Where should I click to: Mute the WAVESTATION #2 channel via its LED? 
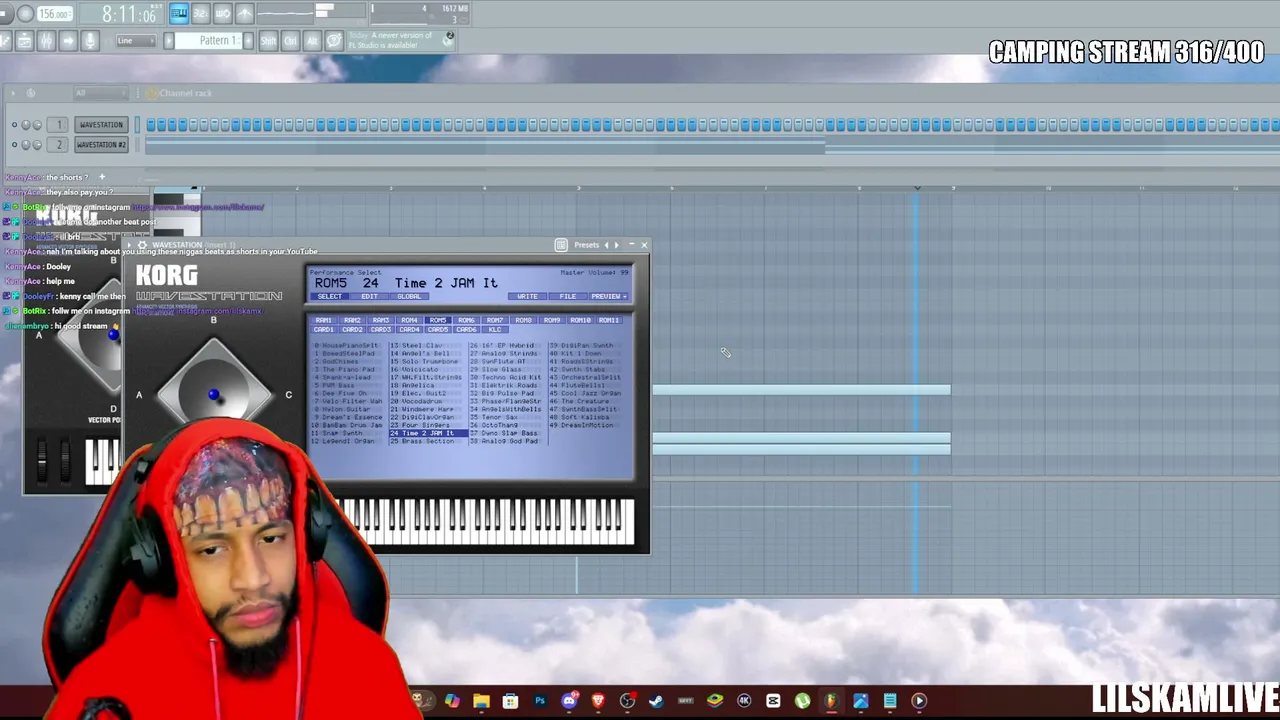tap(14, 145)
